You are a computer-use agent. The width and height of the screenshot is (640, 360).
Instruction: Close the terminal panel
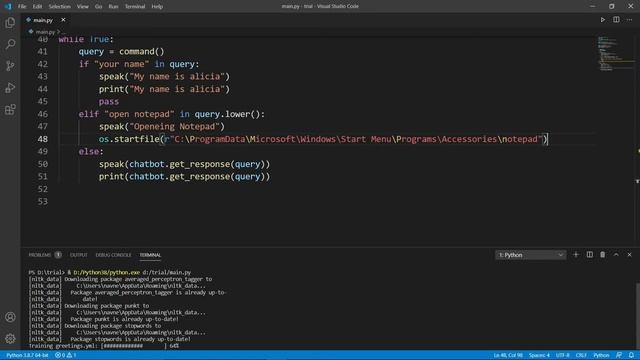pos(629,255)
